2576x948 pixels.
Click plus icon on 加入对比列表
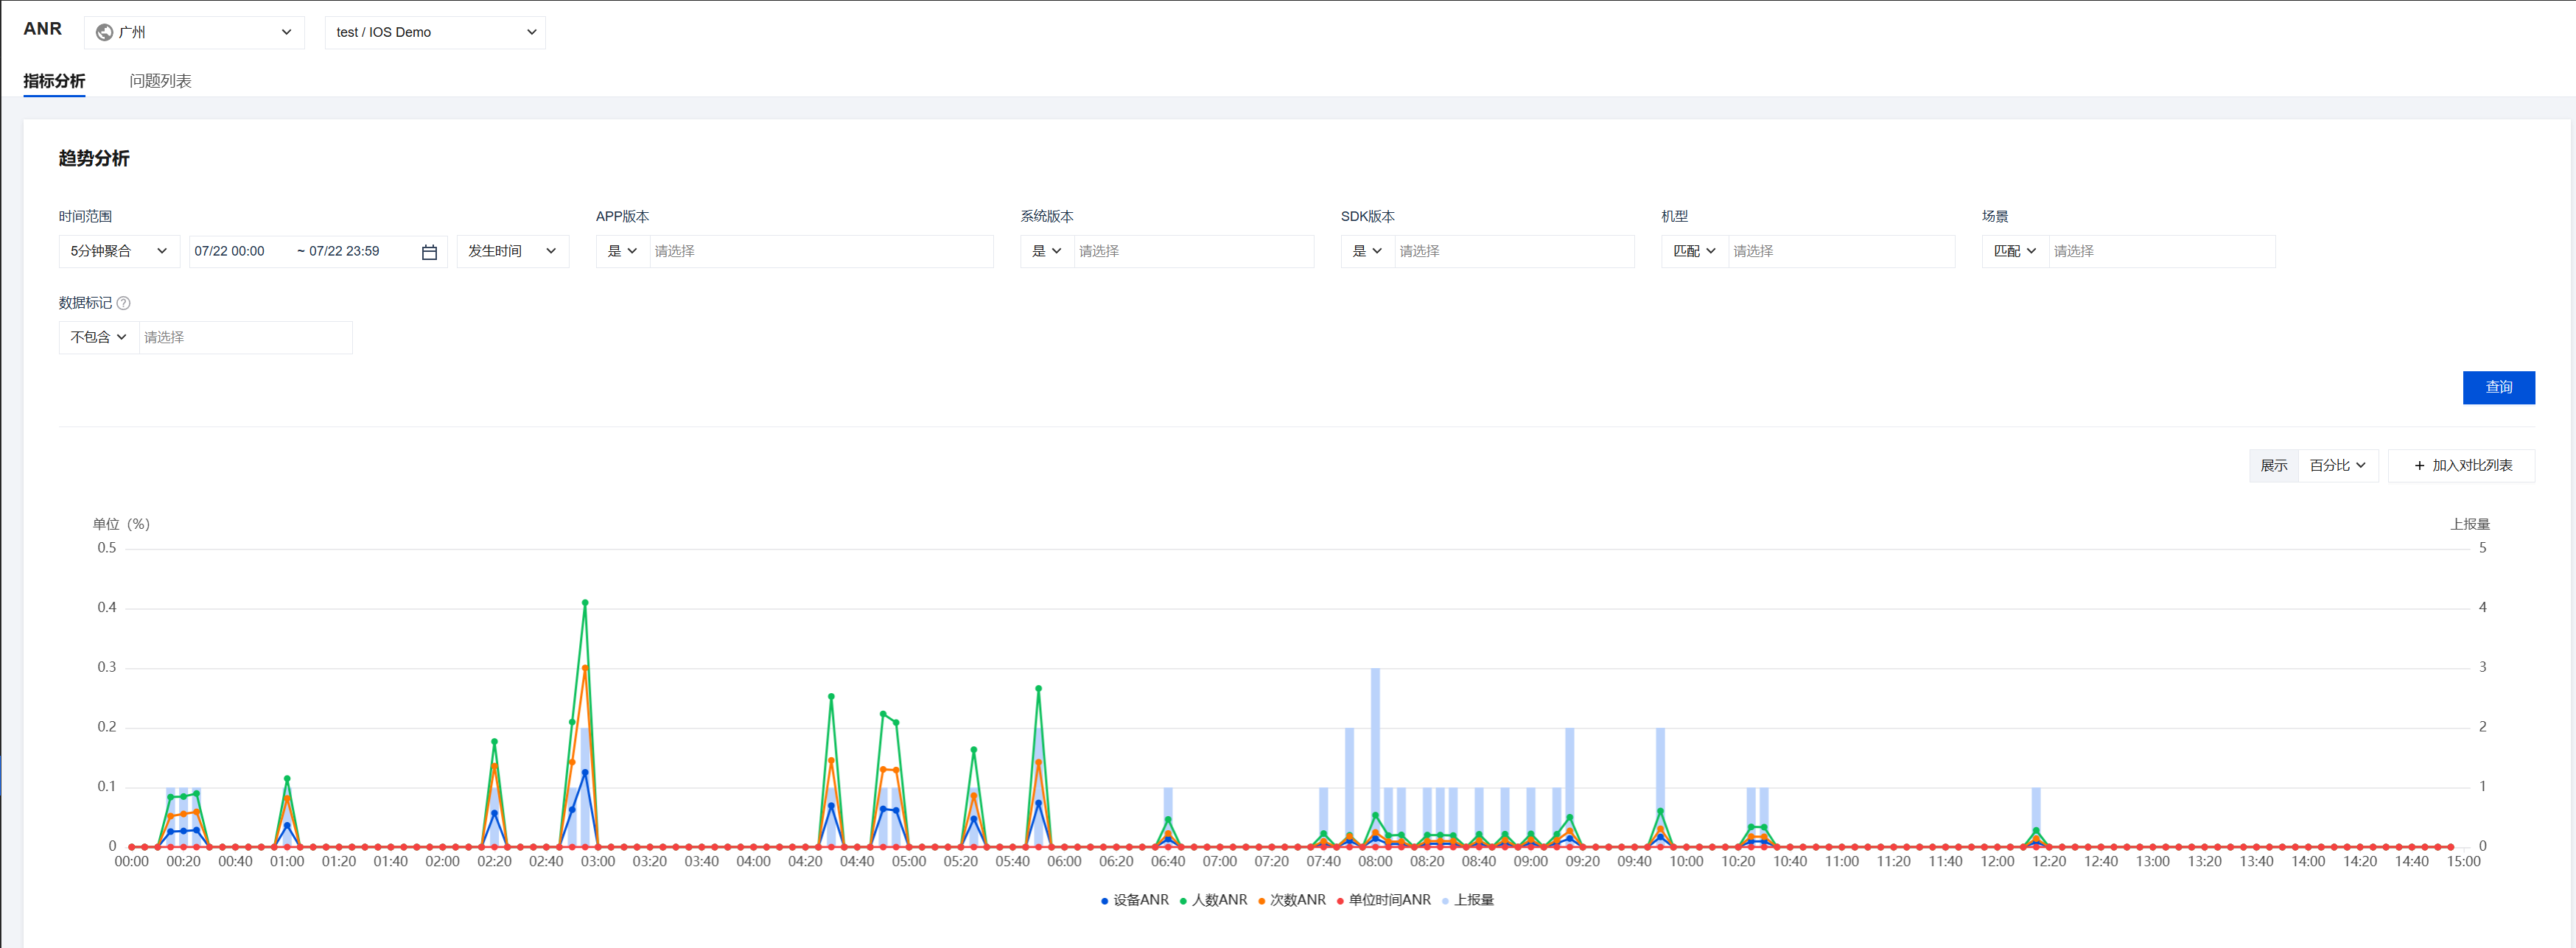pyautogui.click(x=2419, y=466)
